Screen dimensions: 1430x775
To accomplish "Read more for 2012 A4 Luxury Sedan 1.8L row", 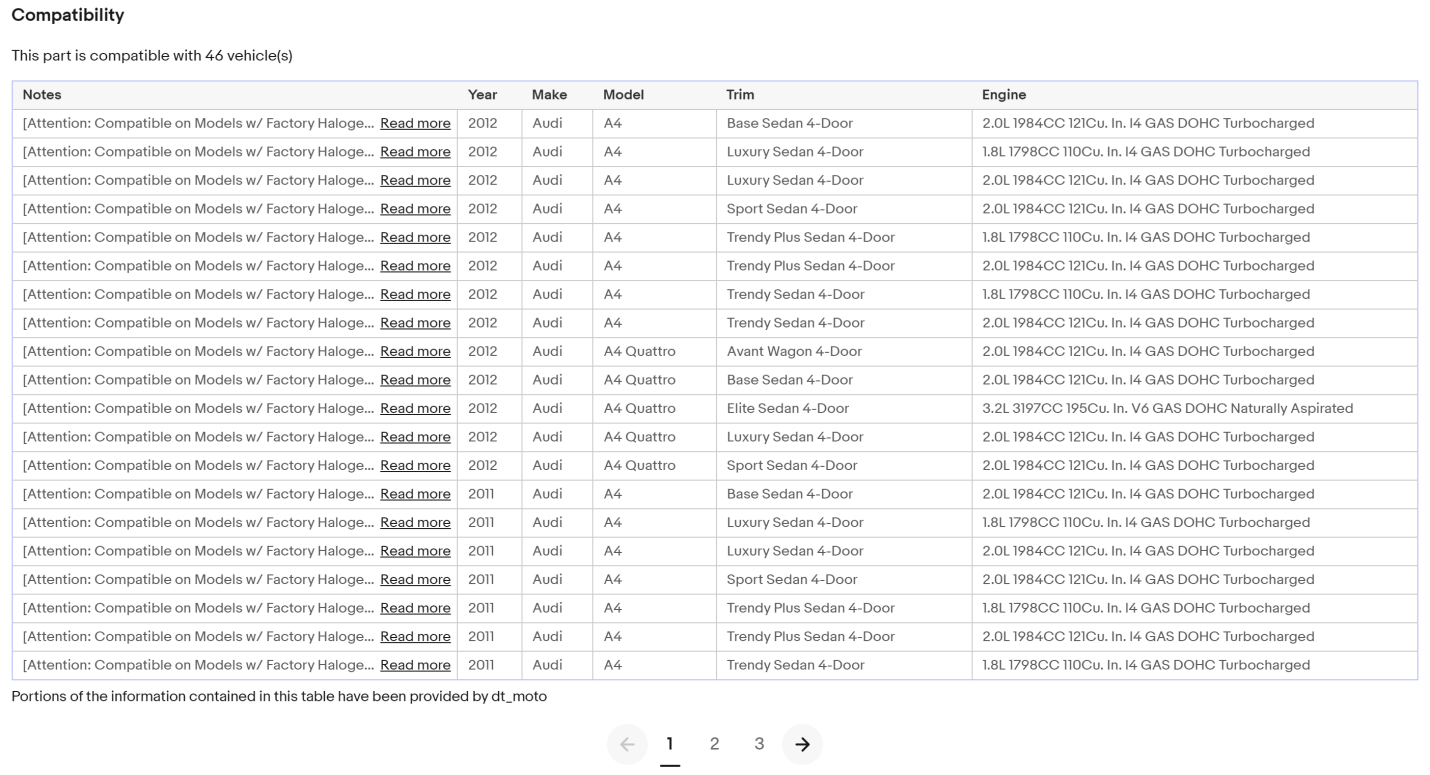I will tap(415, 152).
